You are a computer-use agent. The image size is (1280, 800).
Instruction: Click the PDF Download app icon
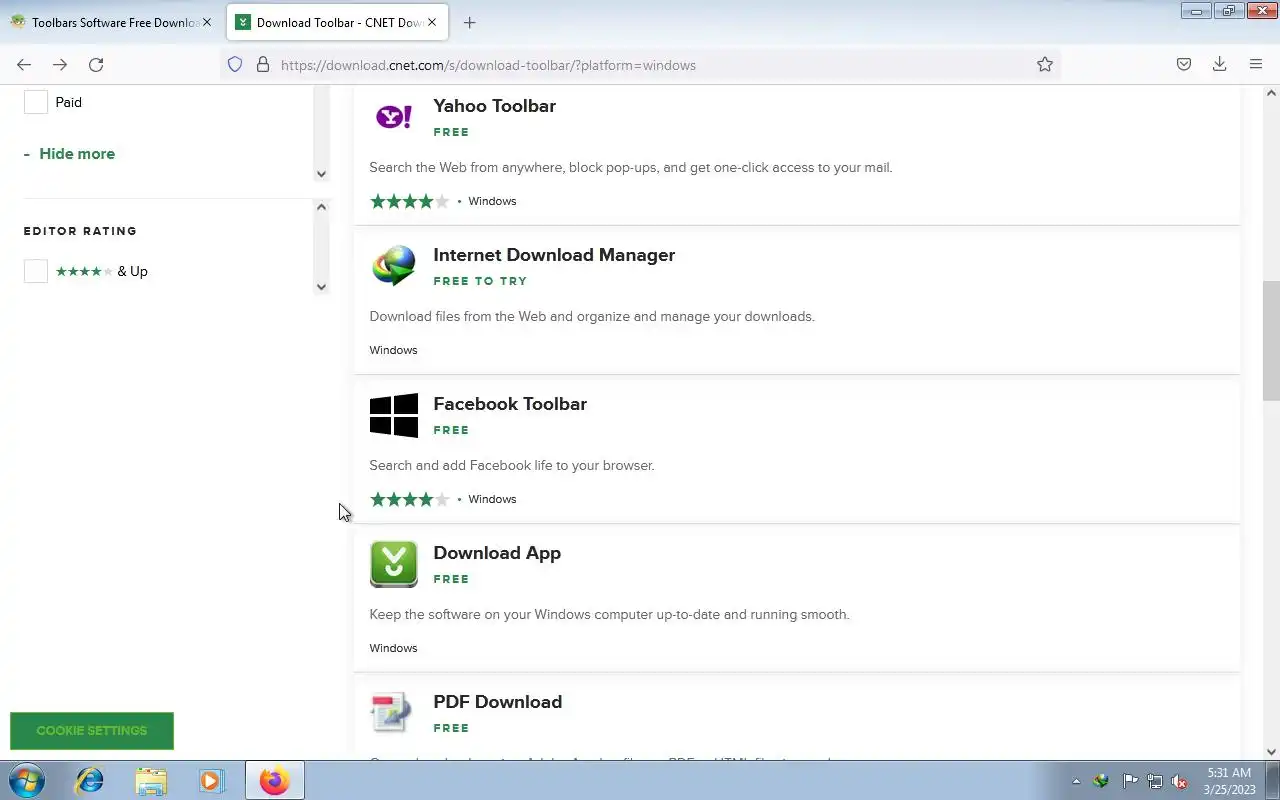click(x=391, y=712)
